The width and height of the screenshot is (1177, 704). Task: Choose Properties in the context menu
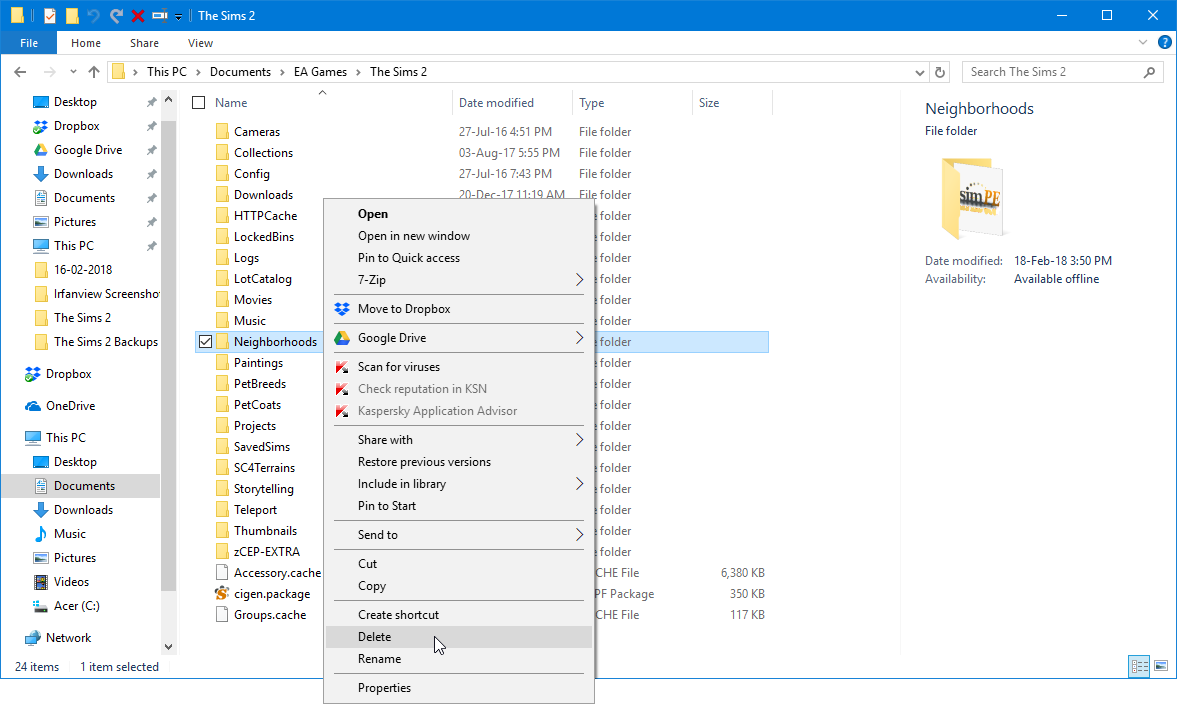[459, 687]
